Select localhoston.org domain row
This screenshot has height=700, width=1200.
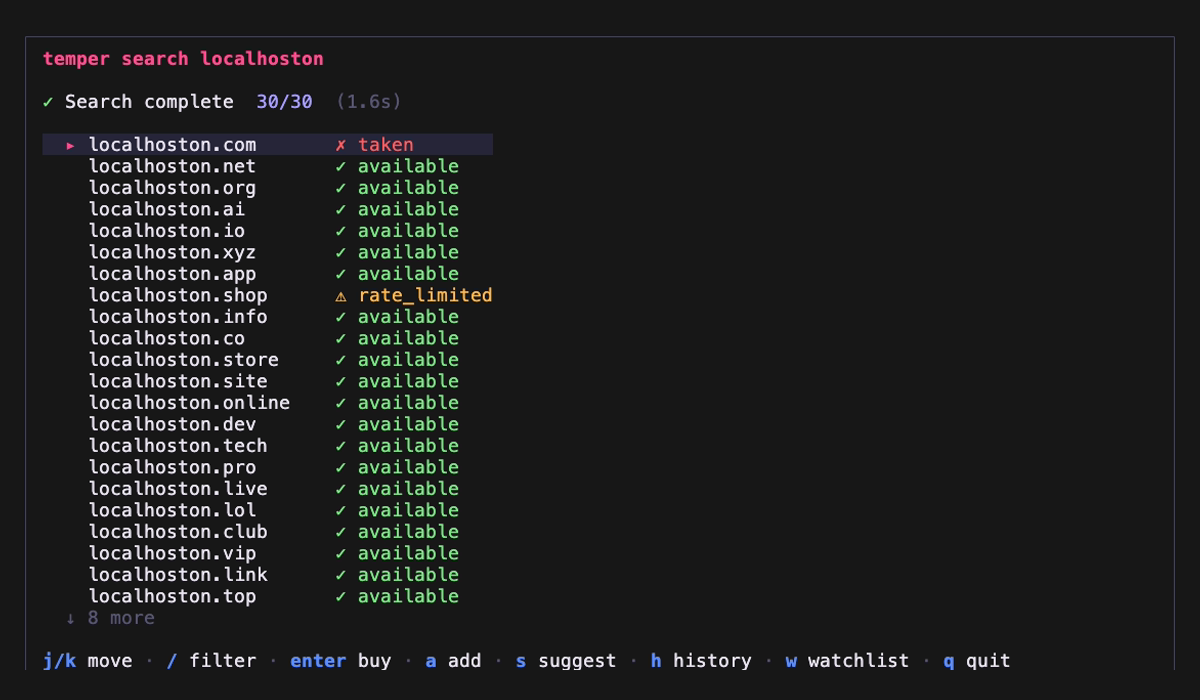pyautogui.click(x=267, y=188)
